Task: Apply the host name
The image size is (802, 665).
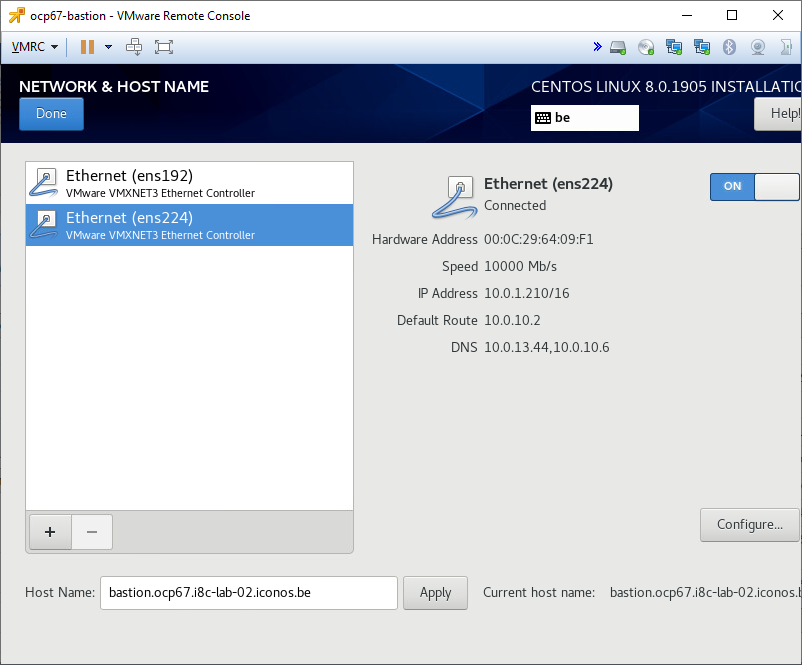Action: click(x=435, y=593)
